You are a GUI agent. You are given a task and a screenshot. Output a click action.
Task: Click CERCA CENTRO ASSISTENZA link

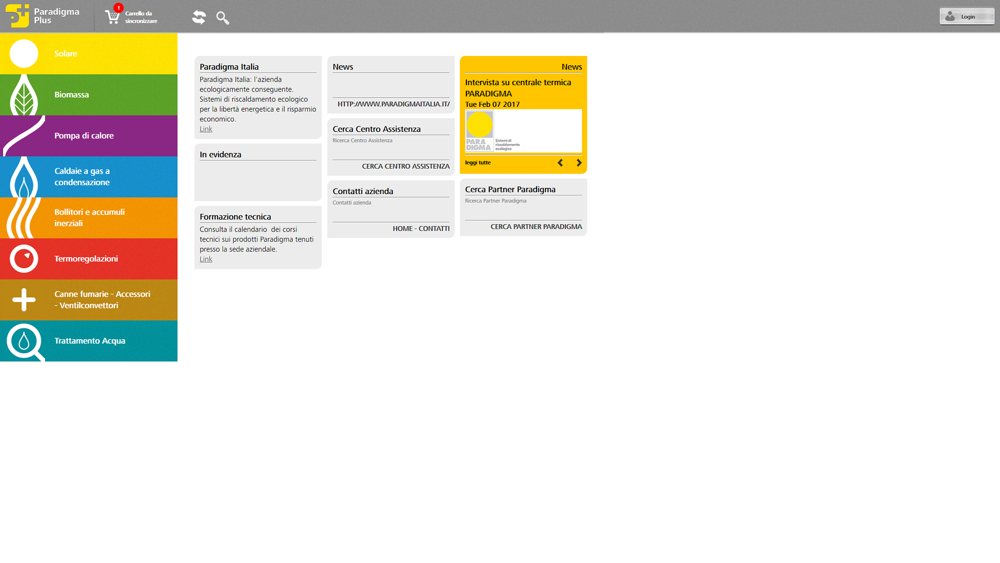[x=406, y=166]
